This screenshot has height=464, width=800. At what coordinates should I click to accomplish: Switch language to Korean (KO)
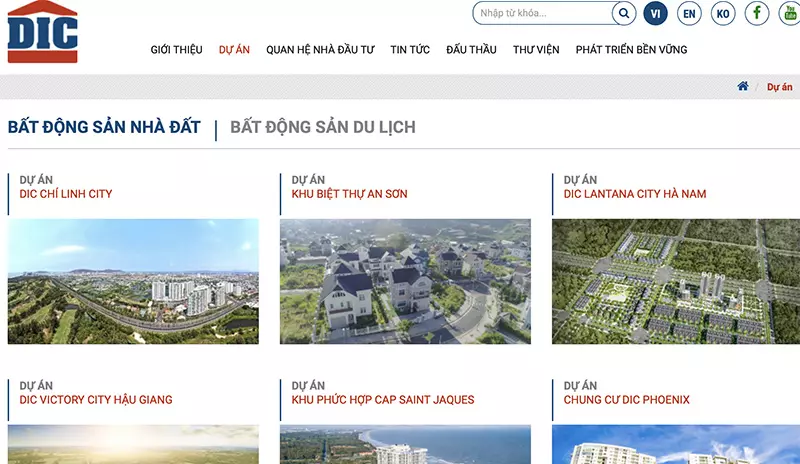(723, 13)
